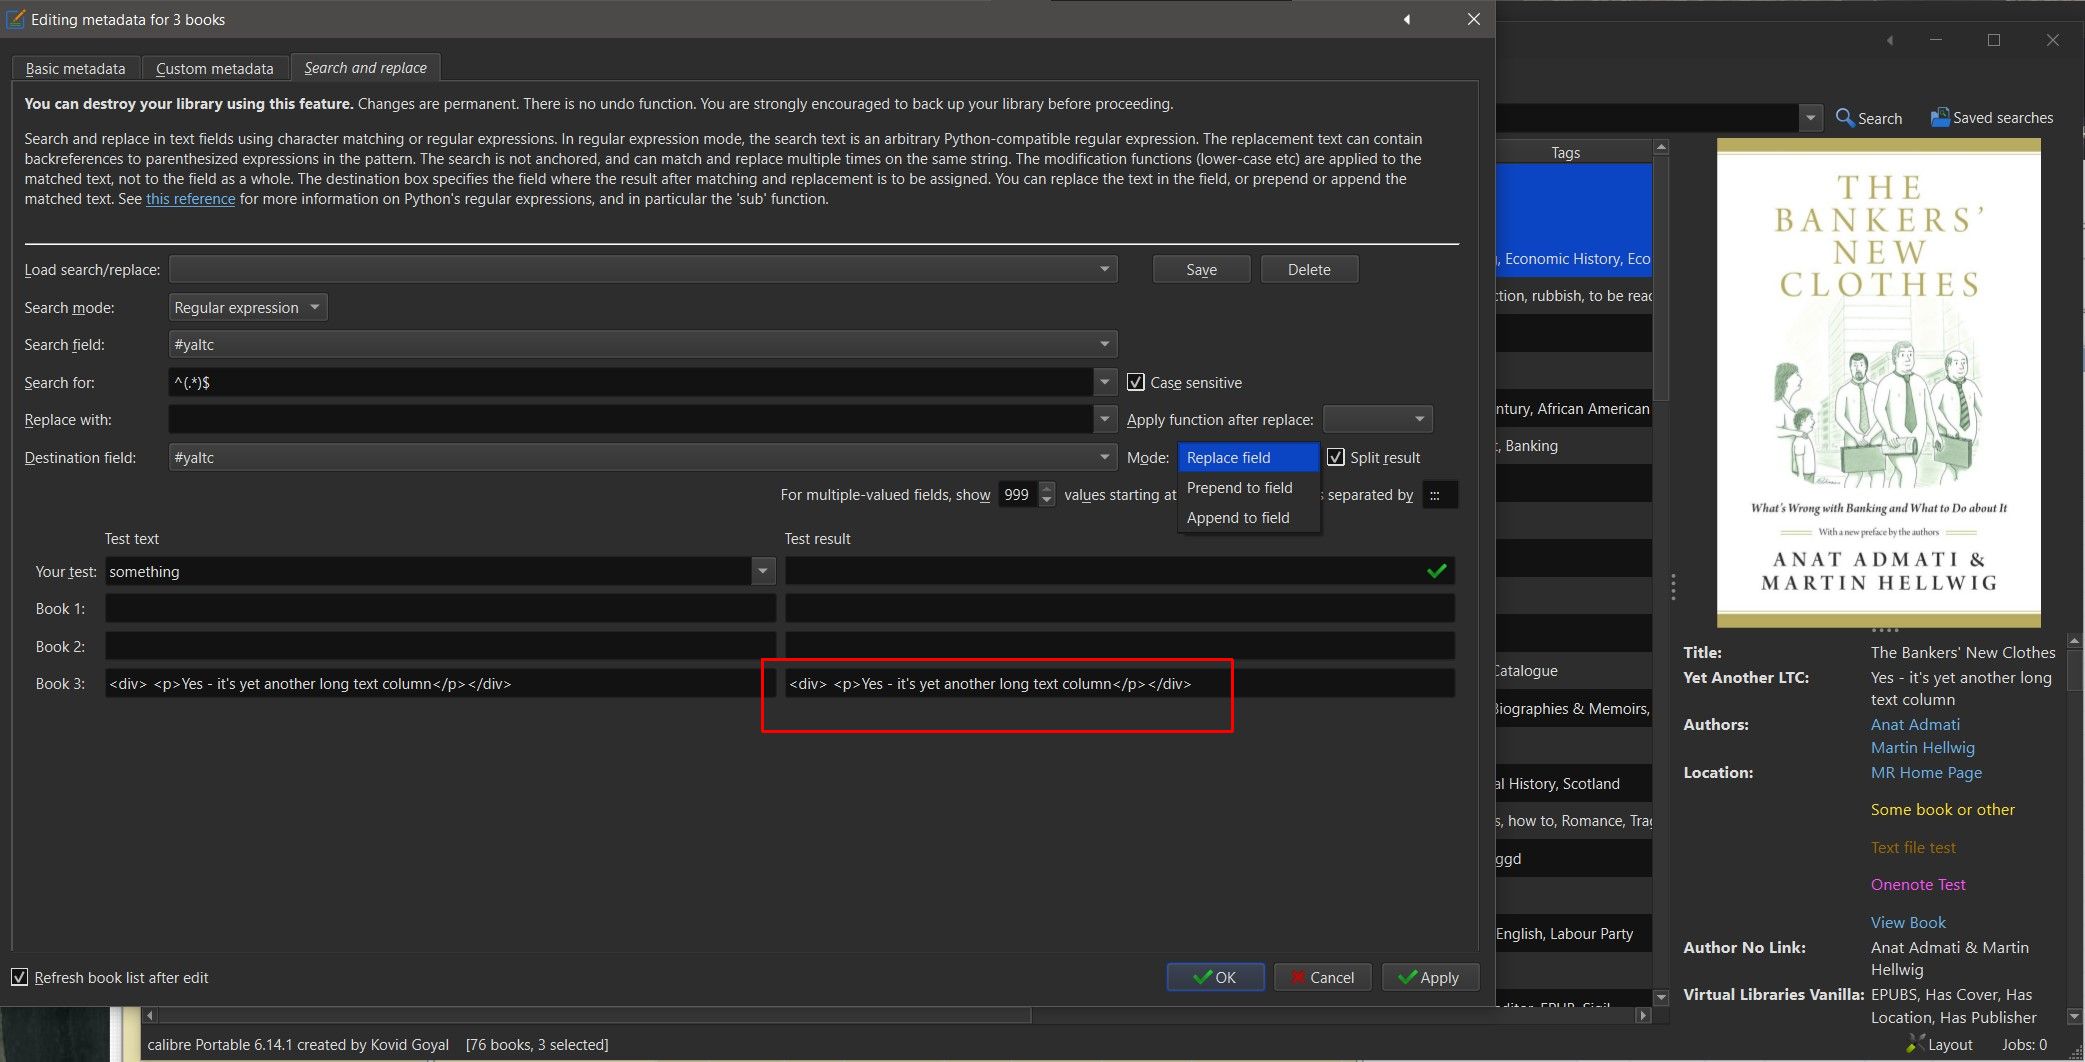
Task: Open the 'this reference' link
Action: [x=190, y=199]
